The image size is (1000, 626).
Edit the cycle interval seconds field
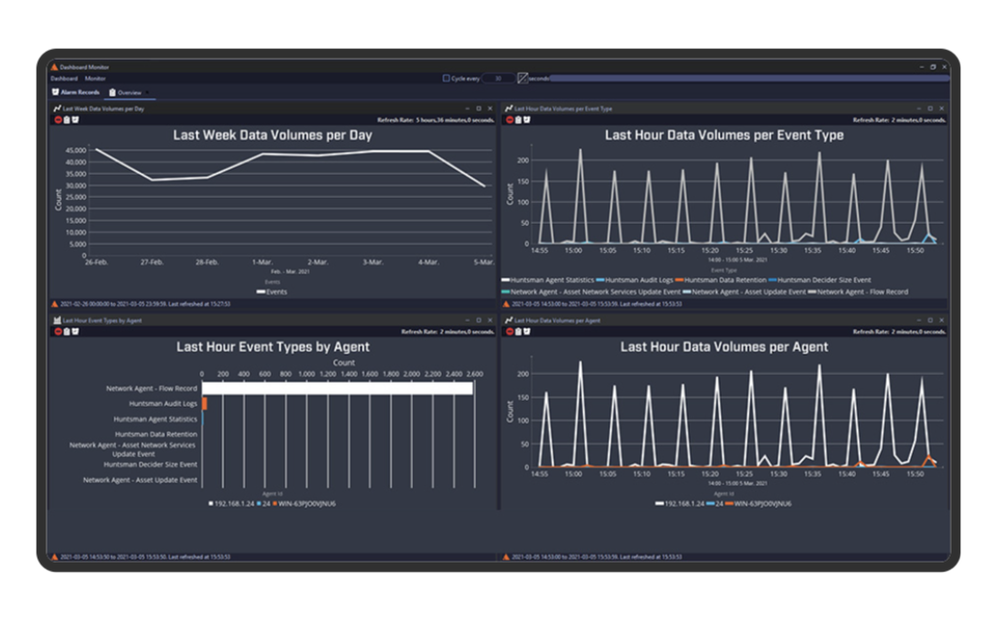[x=498, y=78]
